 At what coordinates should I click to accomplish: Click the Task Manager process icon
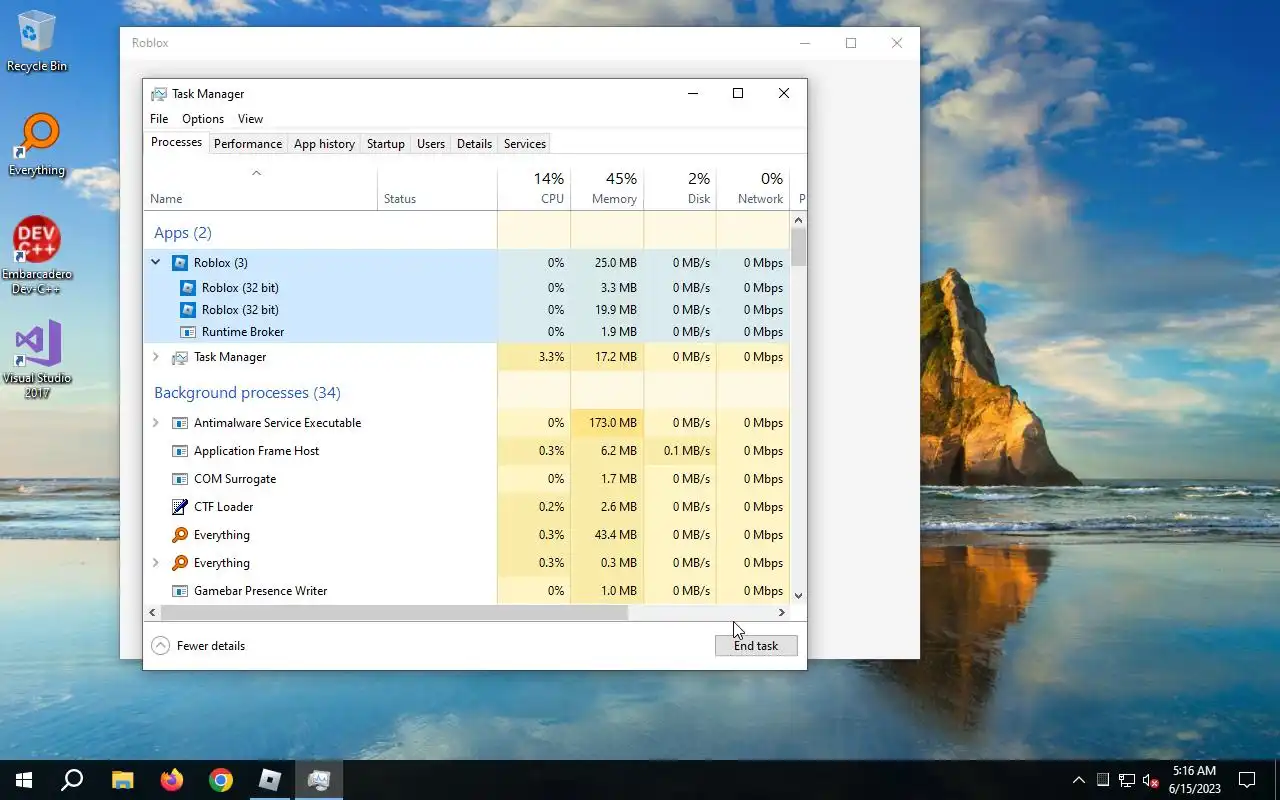click(180, 357)
